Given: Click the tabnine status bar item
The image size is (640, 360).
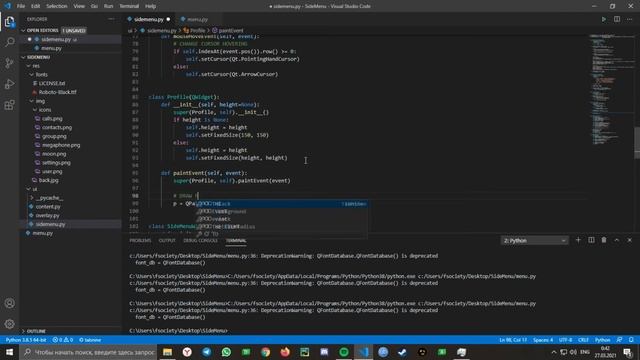Looking at the screenshot, I should point(90,340).
